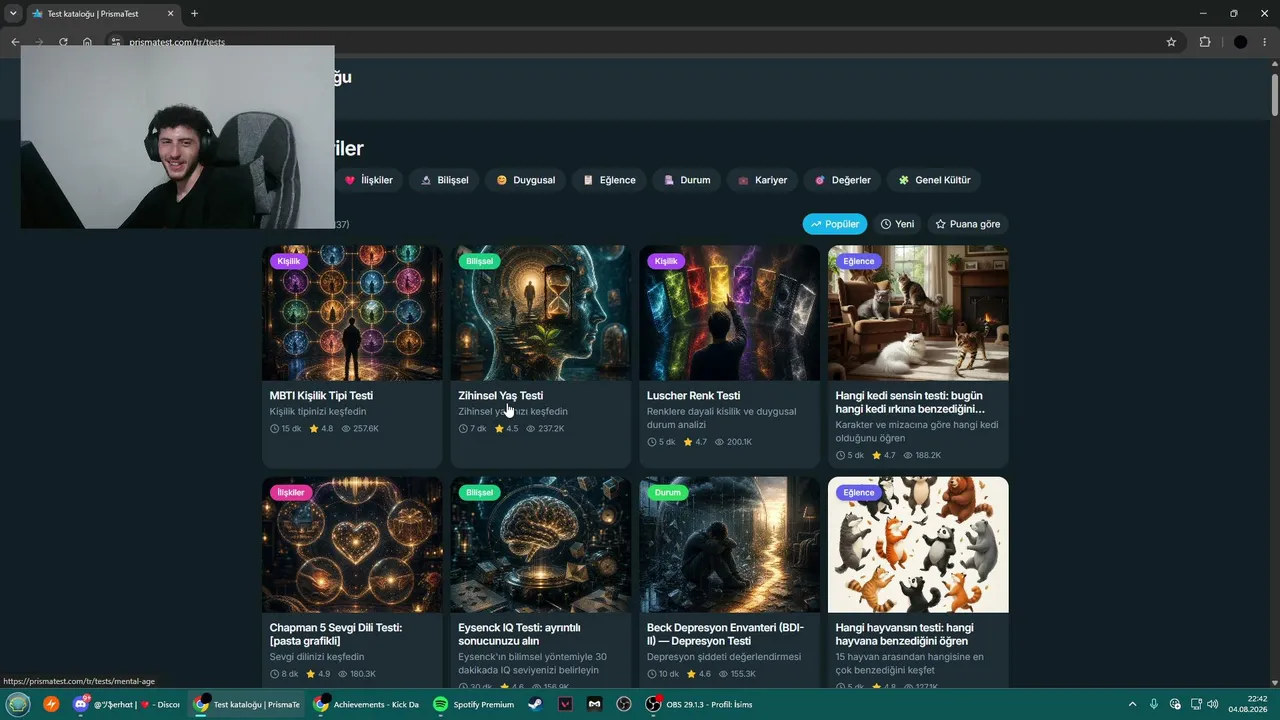Expand the tab search dropdown arrow

click(x=13, y=14)
